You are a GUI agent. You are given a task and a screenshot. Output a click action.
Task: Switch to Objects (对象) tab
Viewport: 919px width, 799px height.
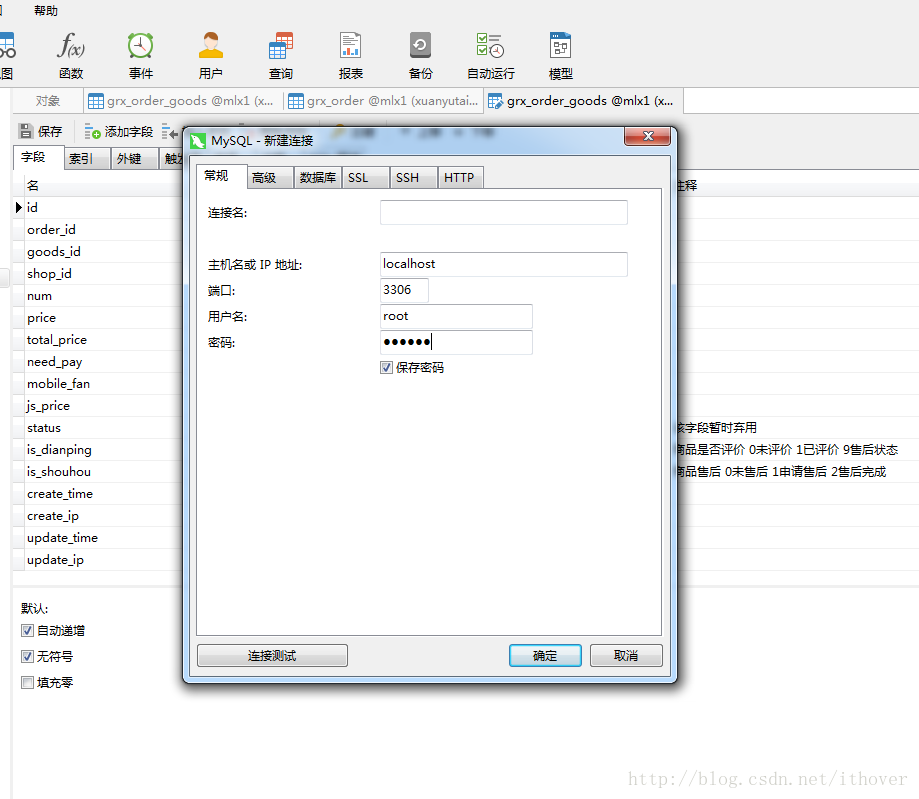click(x=47, y=101)
